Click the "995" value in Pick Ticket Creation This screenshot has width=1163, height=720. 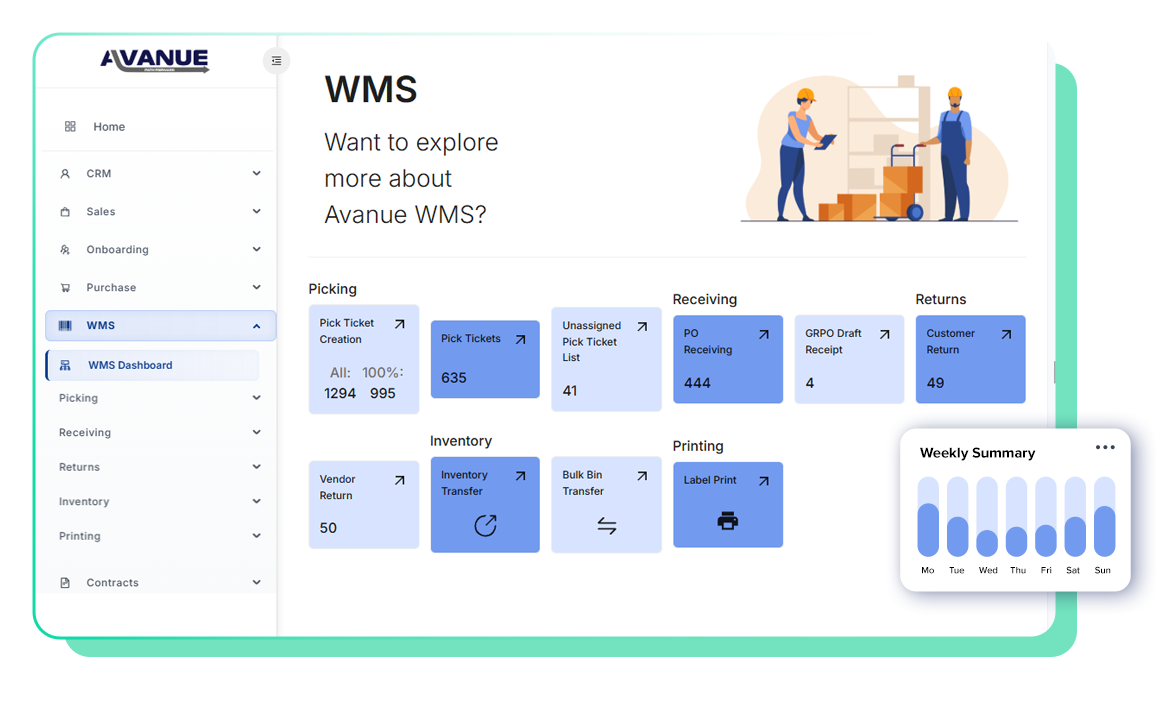coord(383,394)
